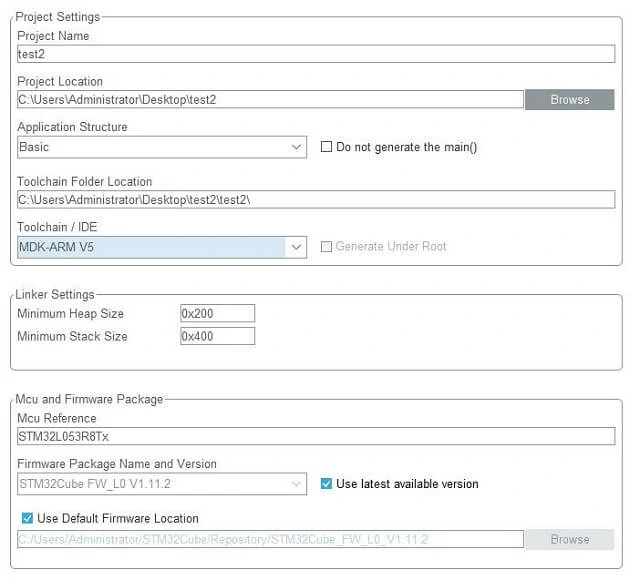This screenshot has height=580, width=640.
Task: Click Browse next to firmware location
Action: tap(570, 539)
